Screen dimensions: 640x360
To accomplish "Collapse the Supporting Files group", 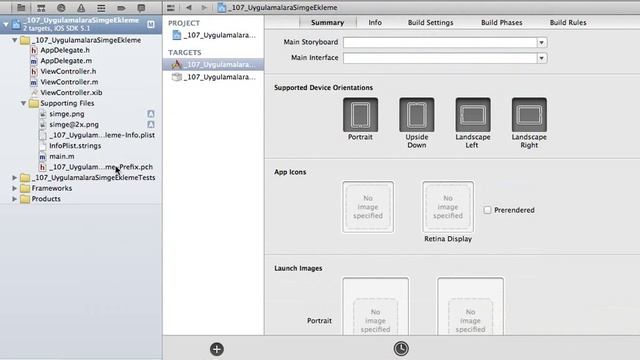I will (24, 103).
